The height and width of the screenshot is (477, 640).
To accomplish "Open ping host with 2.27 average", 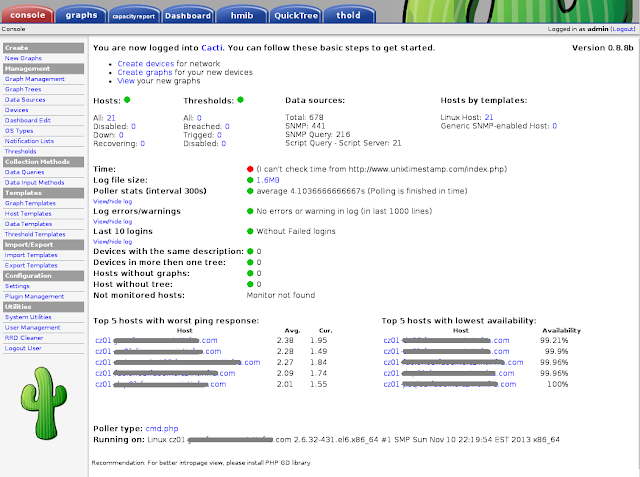I will [x=178, y=362].
